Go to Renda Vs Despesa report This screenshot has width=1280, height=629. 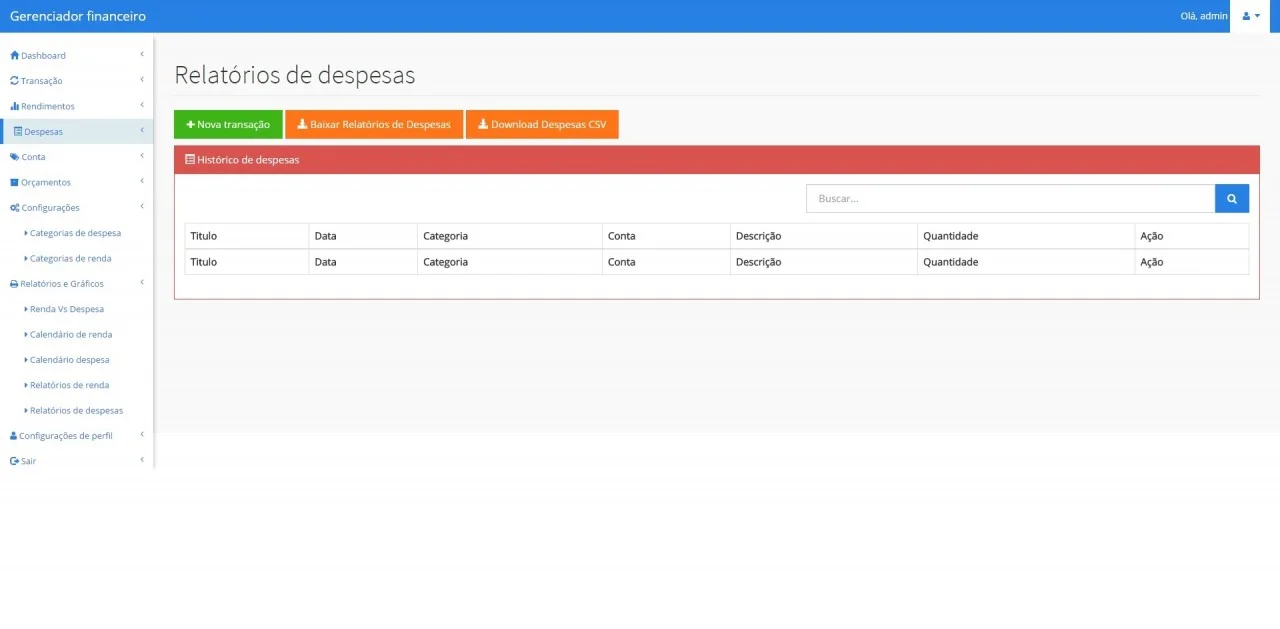(x=66, y=309)
